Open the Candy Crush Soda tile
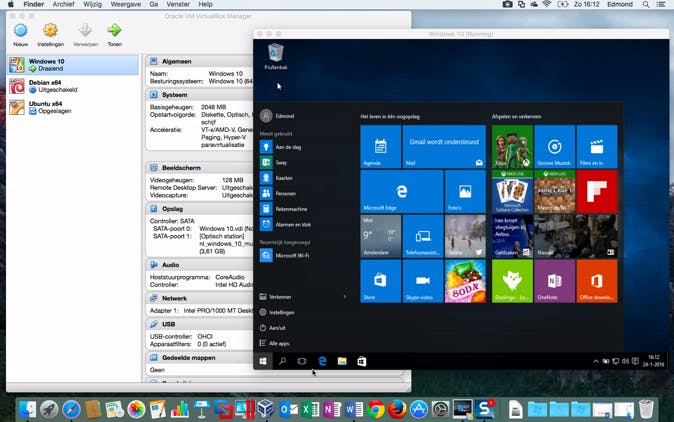Screen dimensions: 674x422 [x=465, y=281]
